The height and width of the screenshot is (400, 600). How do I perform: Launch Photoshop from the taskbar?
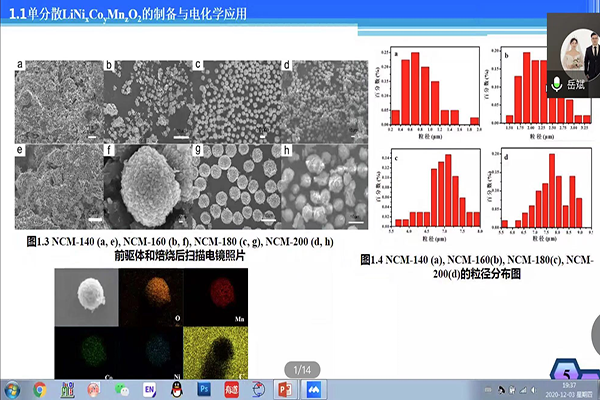pos(205,389)
